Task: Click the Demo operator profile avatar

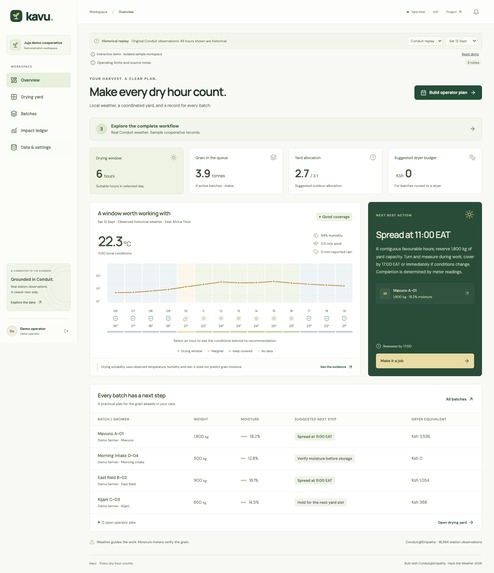Action: click(x=12, y=331)
